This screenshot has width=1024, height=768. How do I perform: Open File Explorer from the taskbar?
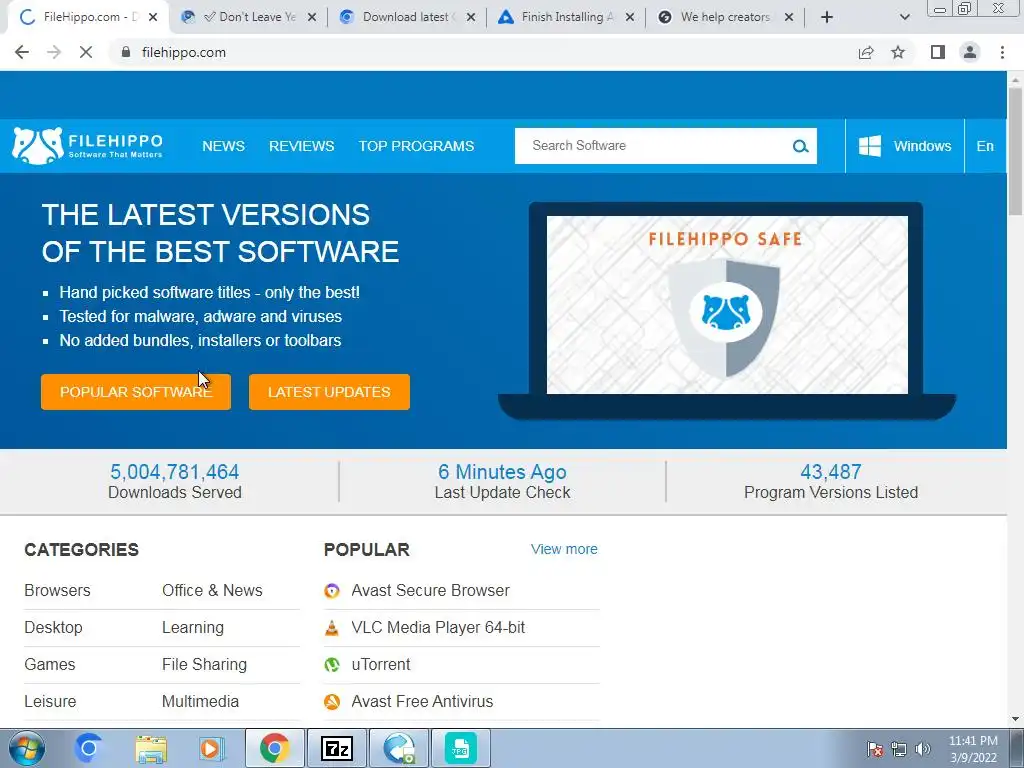(151, 749)
